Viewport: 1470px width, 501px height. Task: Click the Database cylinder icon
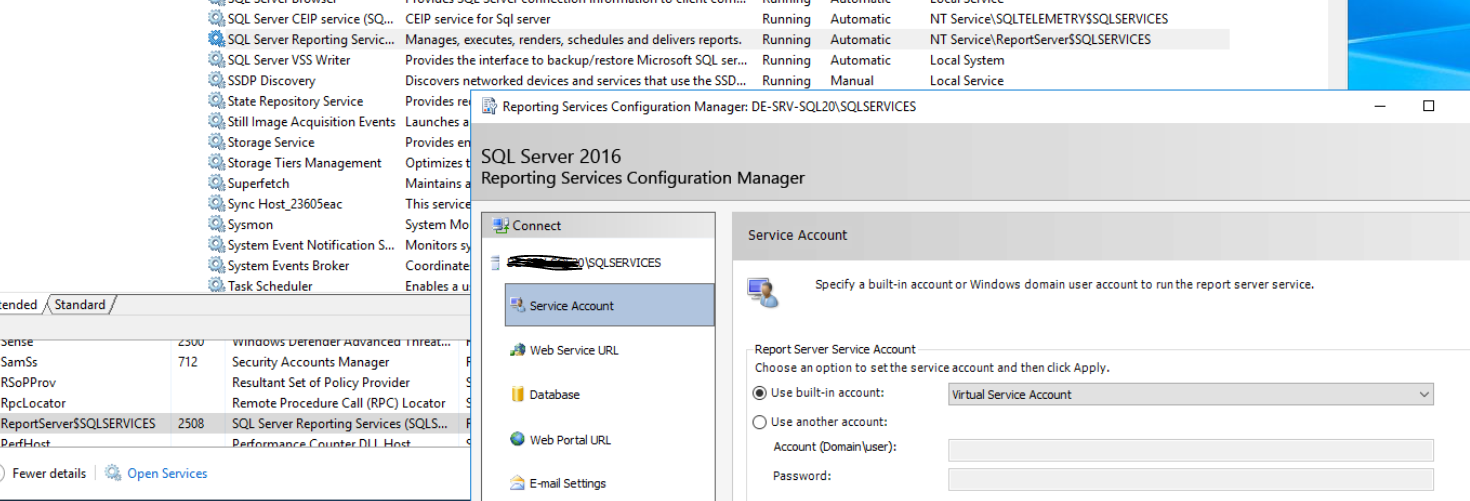point(518,394)
